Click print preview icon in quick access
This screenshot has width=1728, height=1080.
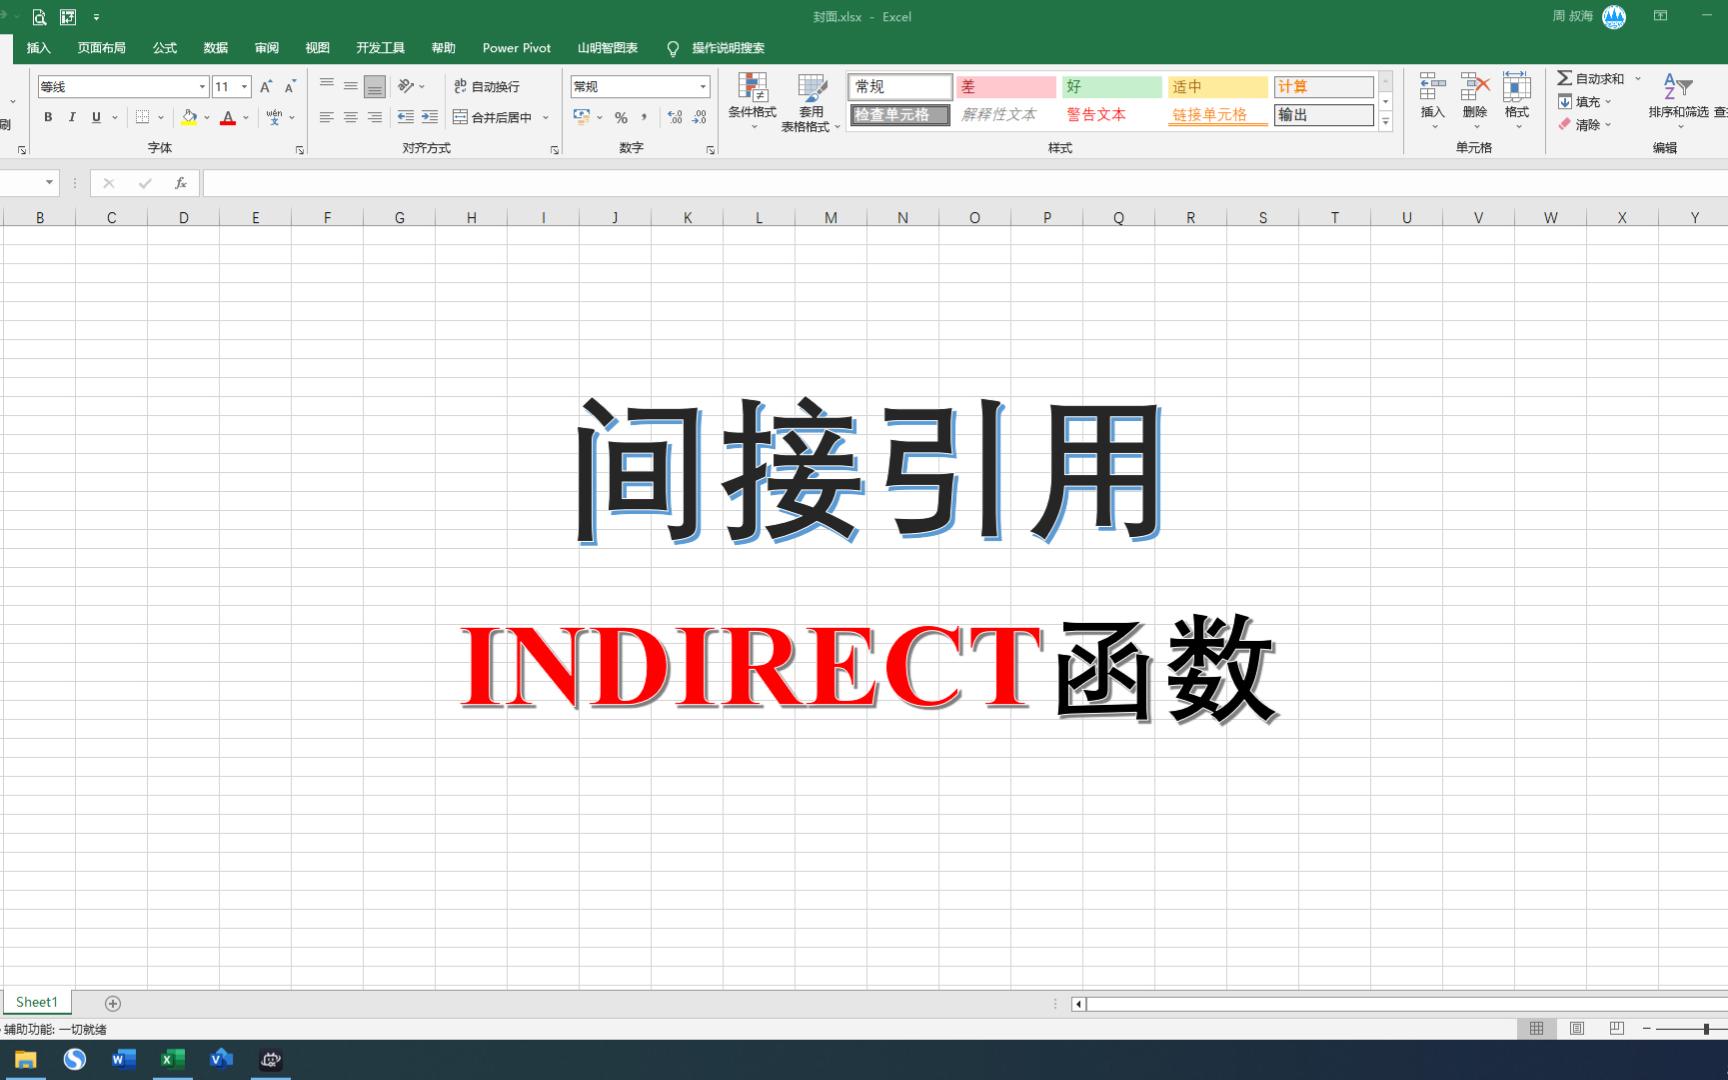pyautogui.click(x=39, y=17)
